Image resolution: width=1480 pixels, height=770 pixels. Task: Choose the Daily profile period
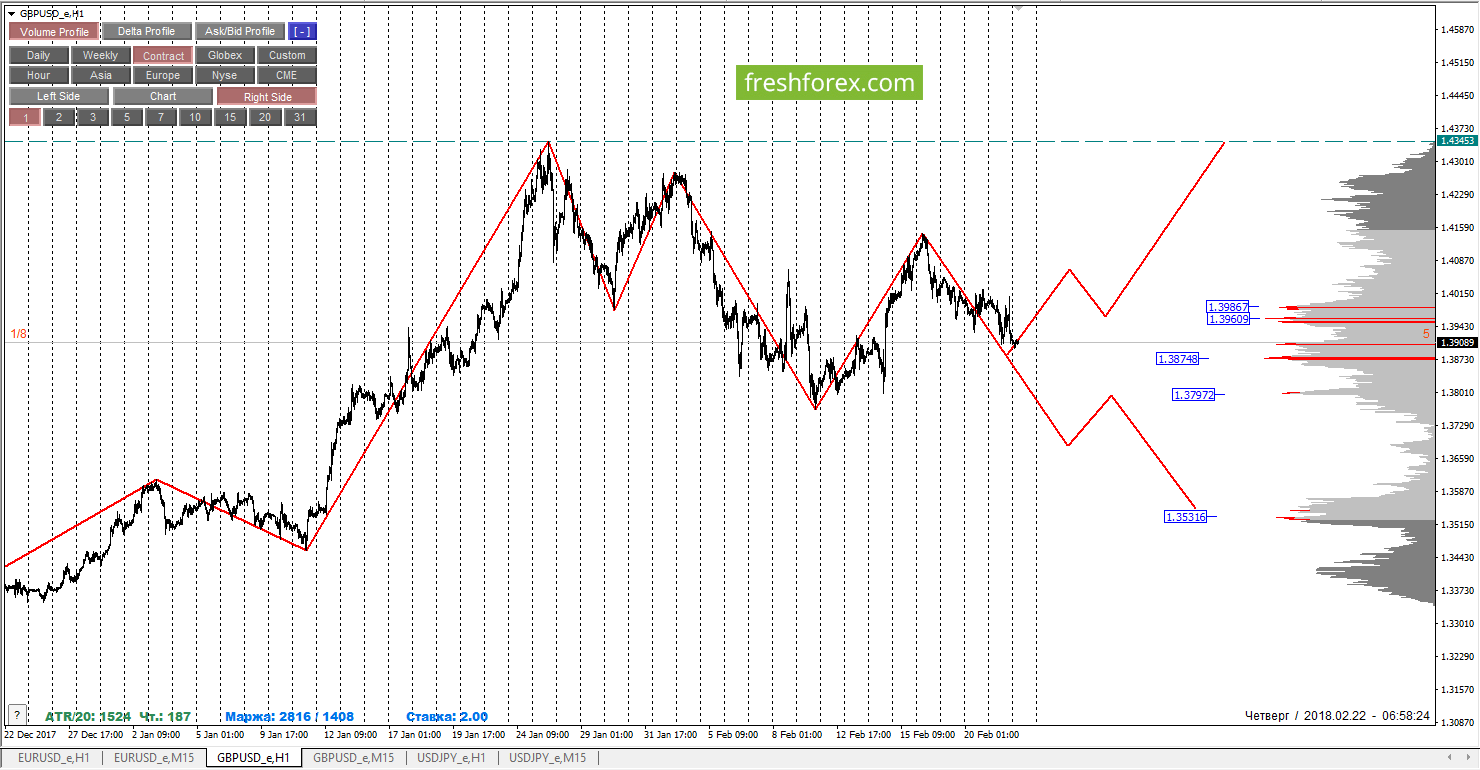click(39, 56)
